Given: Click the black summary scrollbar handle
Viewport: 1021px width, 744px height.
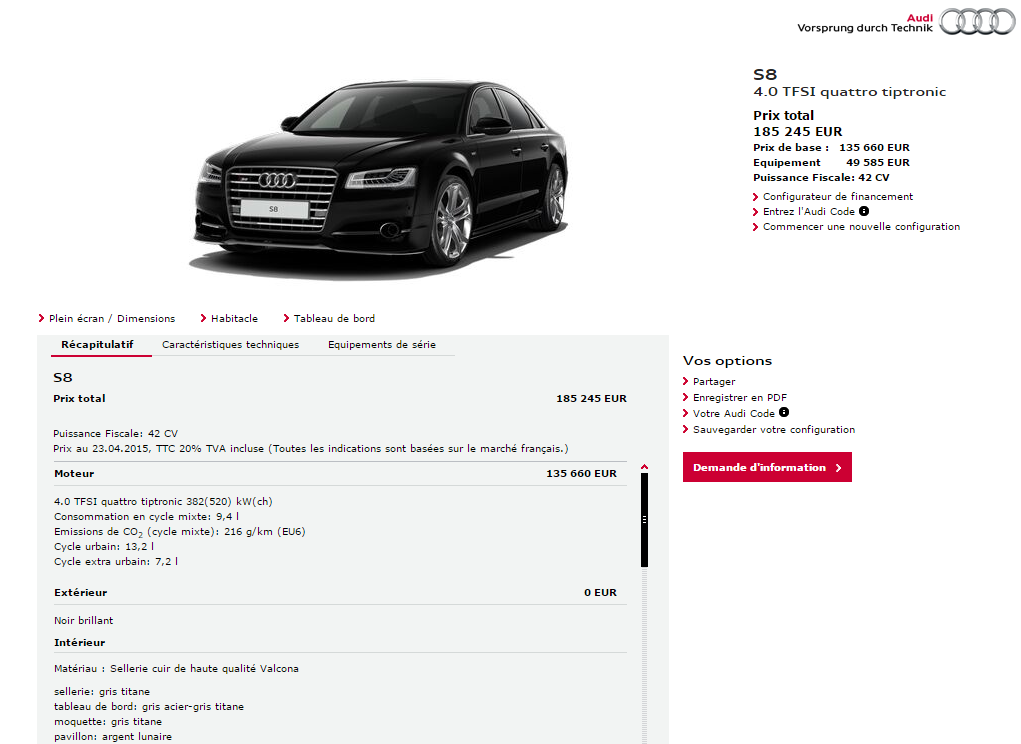Looking at the screenshot, I should [645, 519].
